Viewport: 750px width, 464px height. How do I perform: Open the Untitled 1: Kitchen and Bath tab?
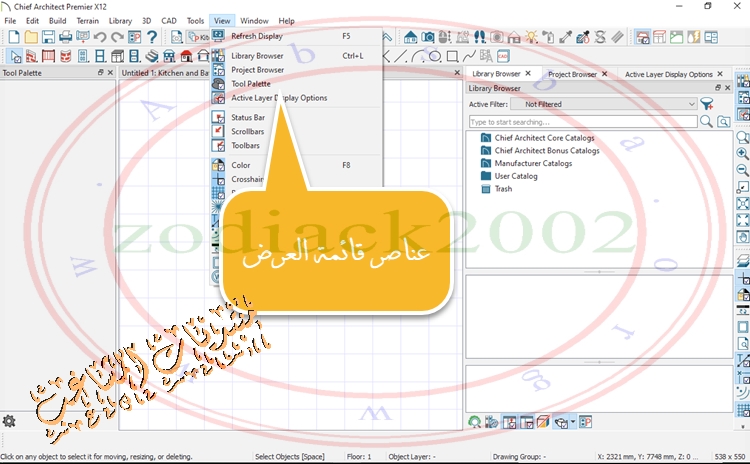pos(165,73)
